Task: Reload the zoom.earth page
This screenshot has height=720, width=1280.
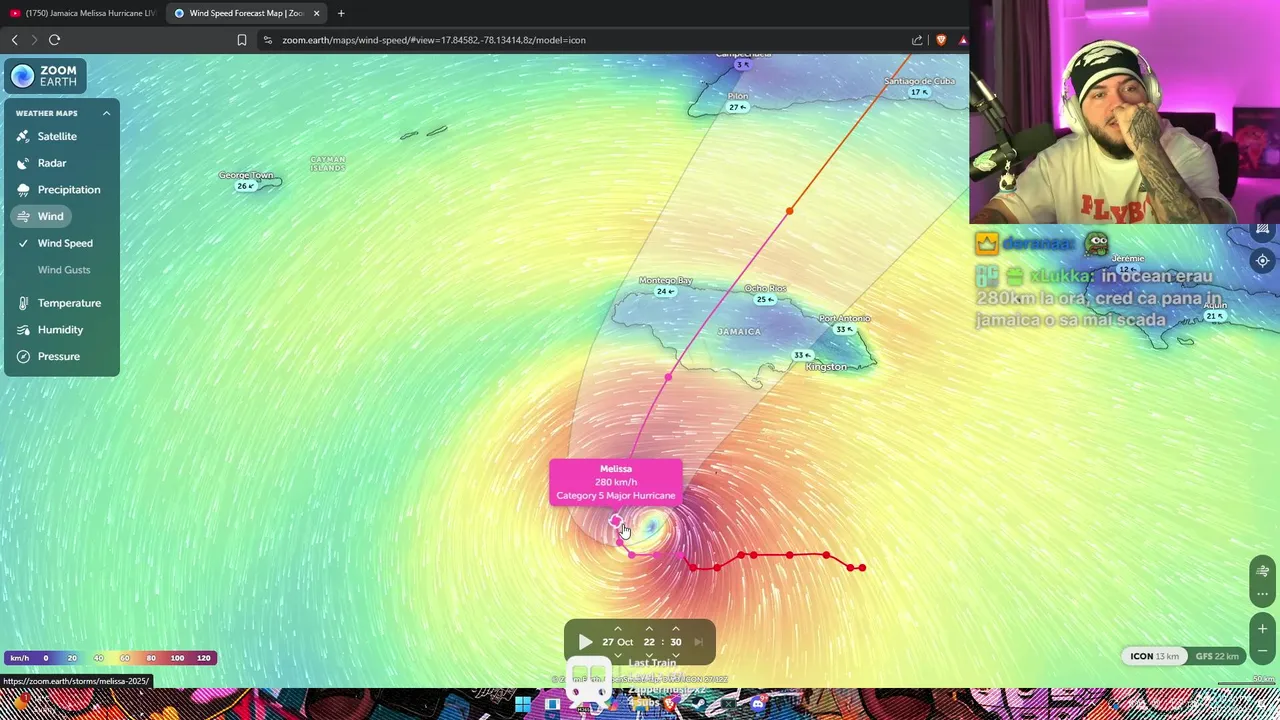Action: pos(54,40)
